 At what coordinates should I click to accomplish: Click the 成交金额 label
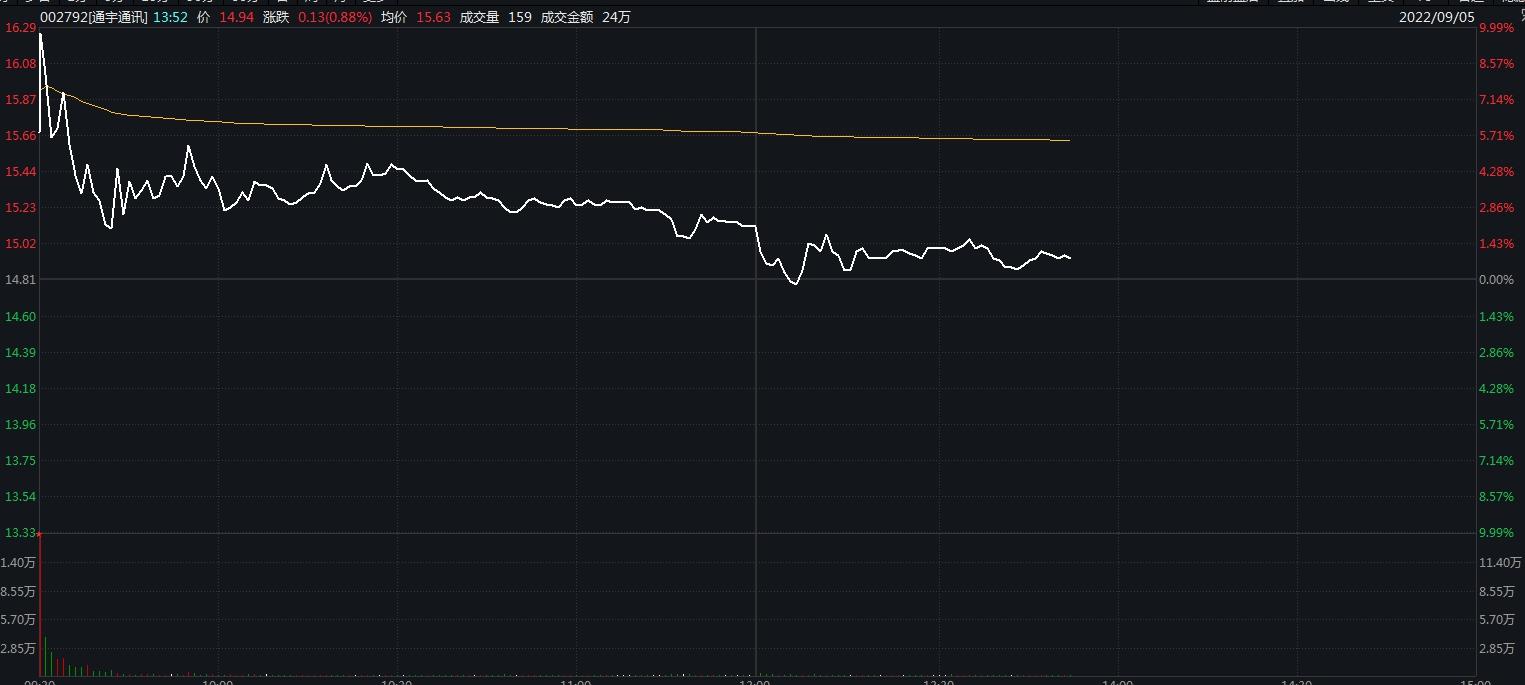point(567,17)
